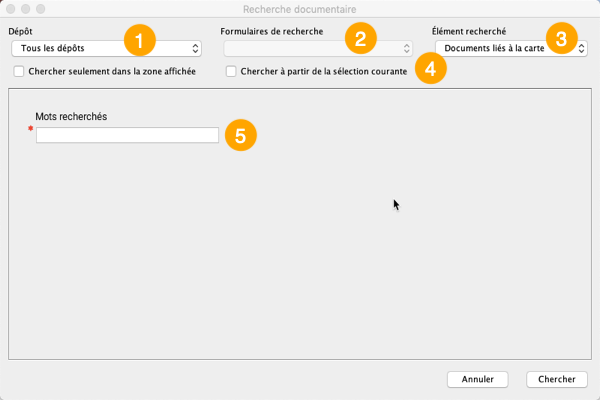Screen dimensions: 600x400
Task: Expand the Formulaires de recherche combo box
Action: click(317, 48)
